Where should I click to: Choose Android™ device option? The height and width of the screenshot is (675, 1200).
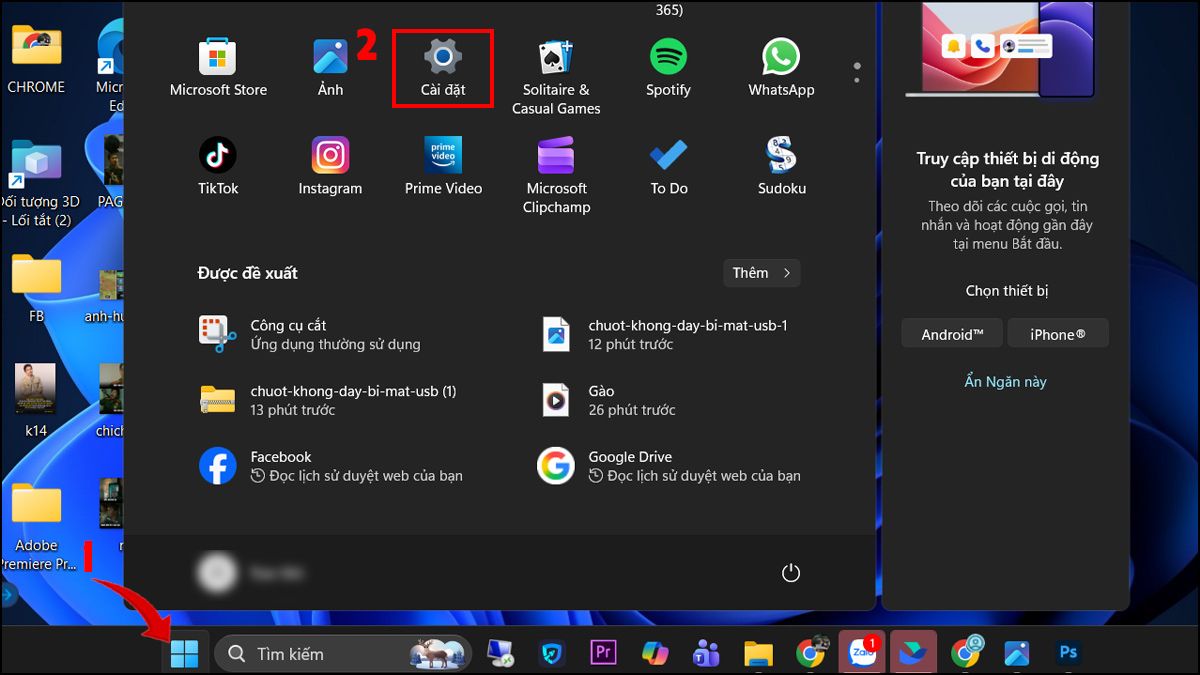(952, 334)
